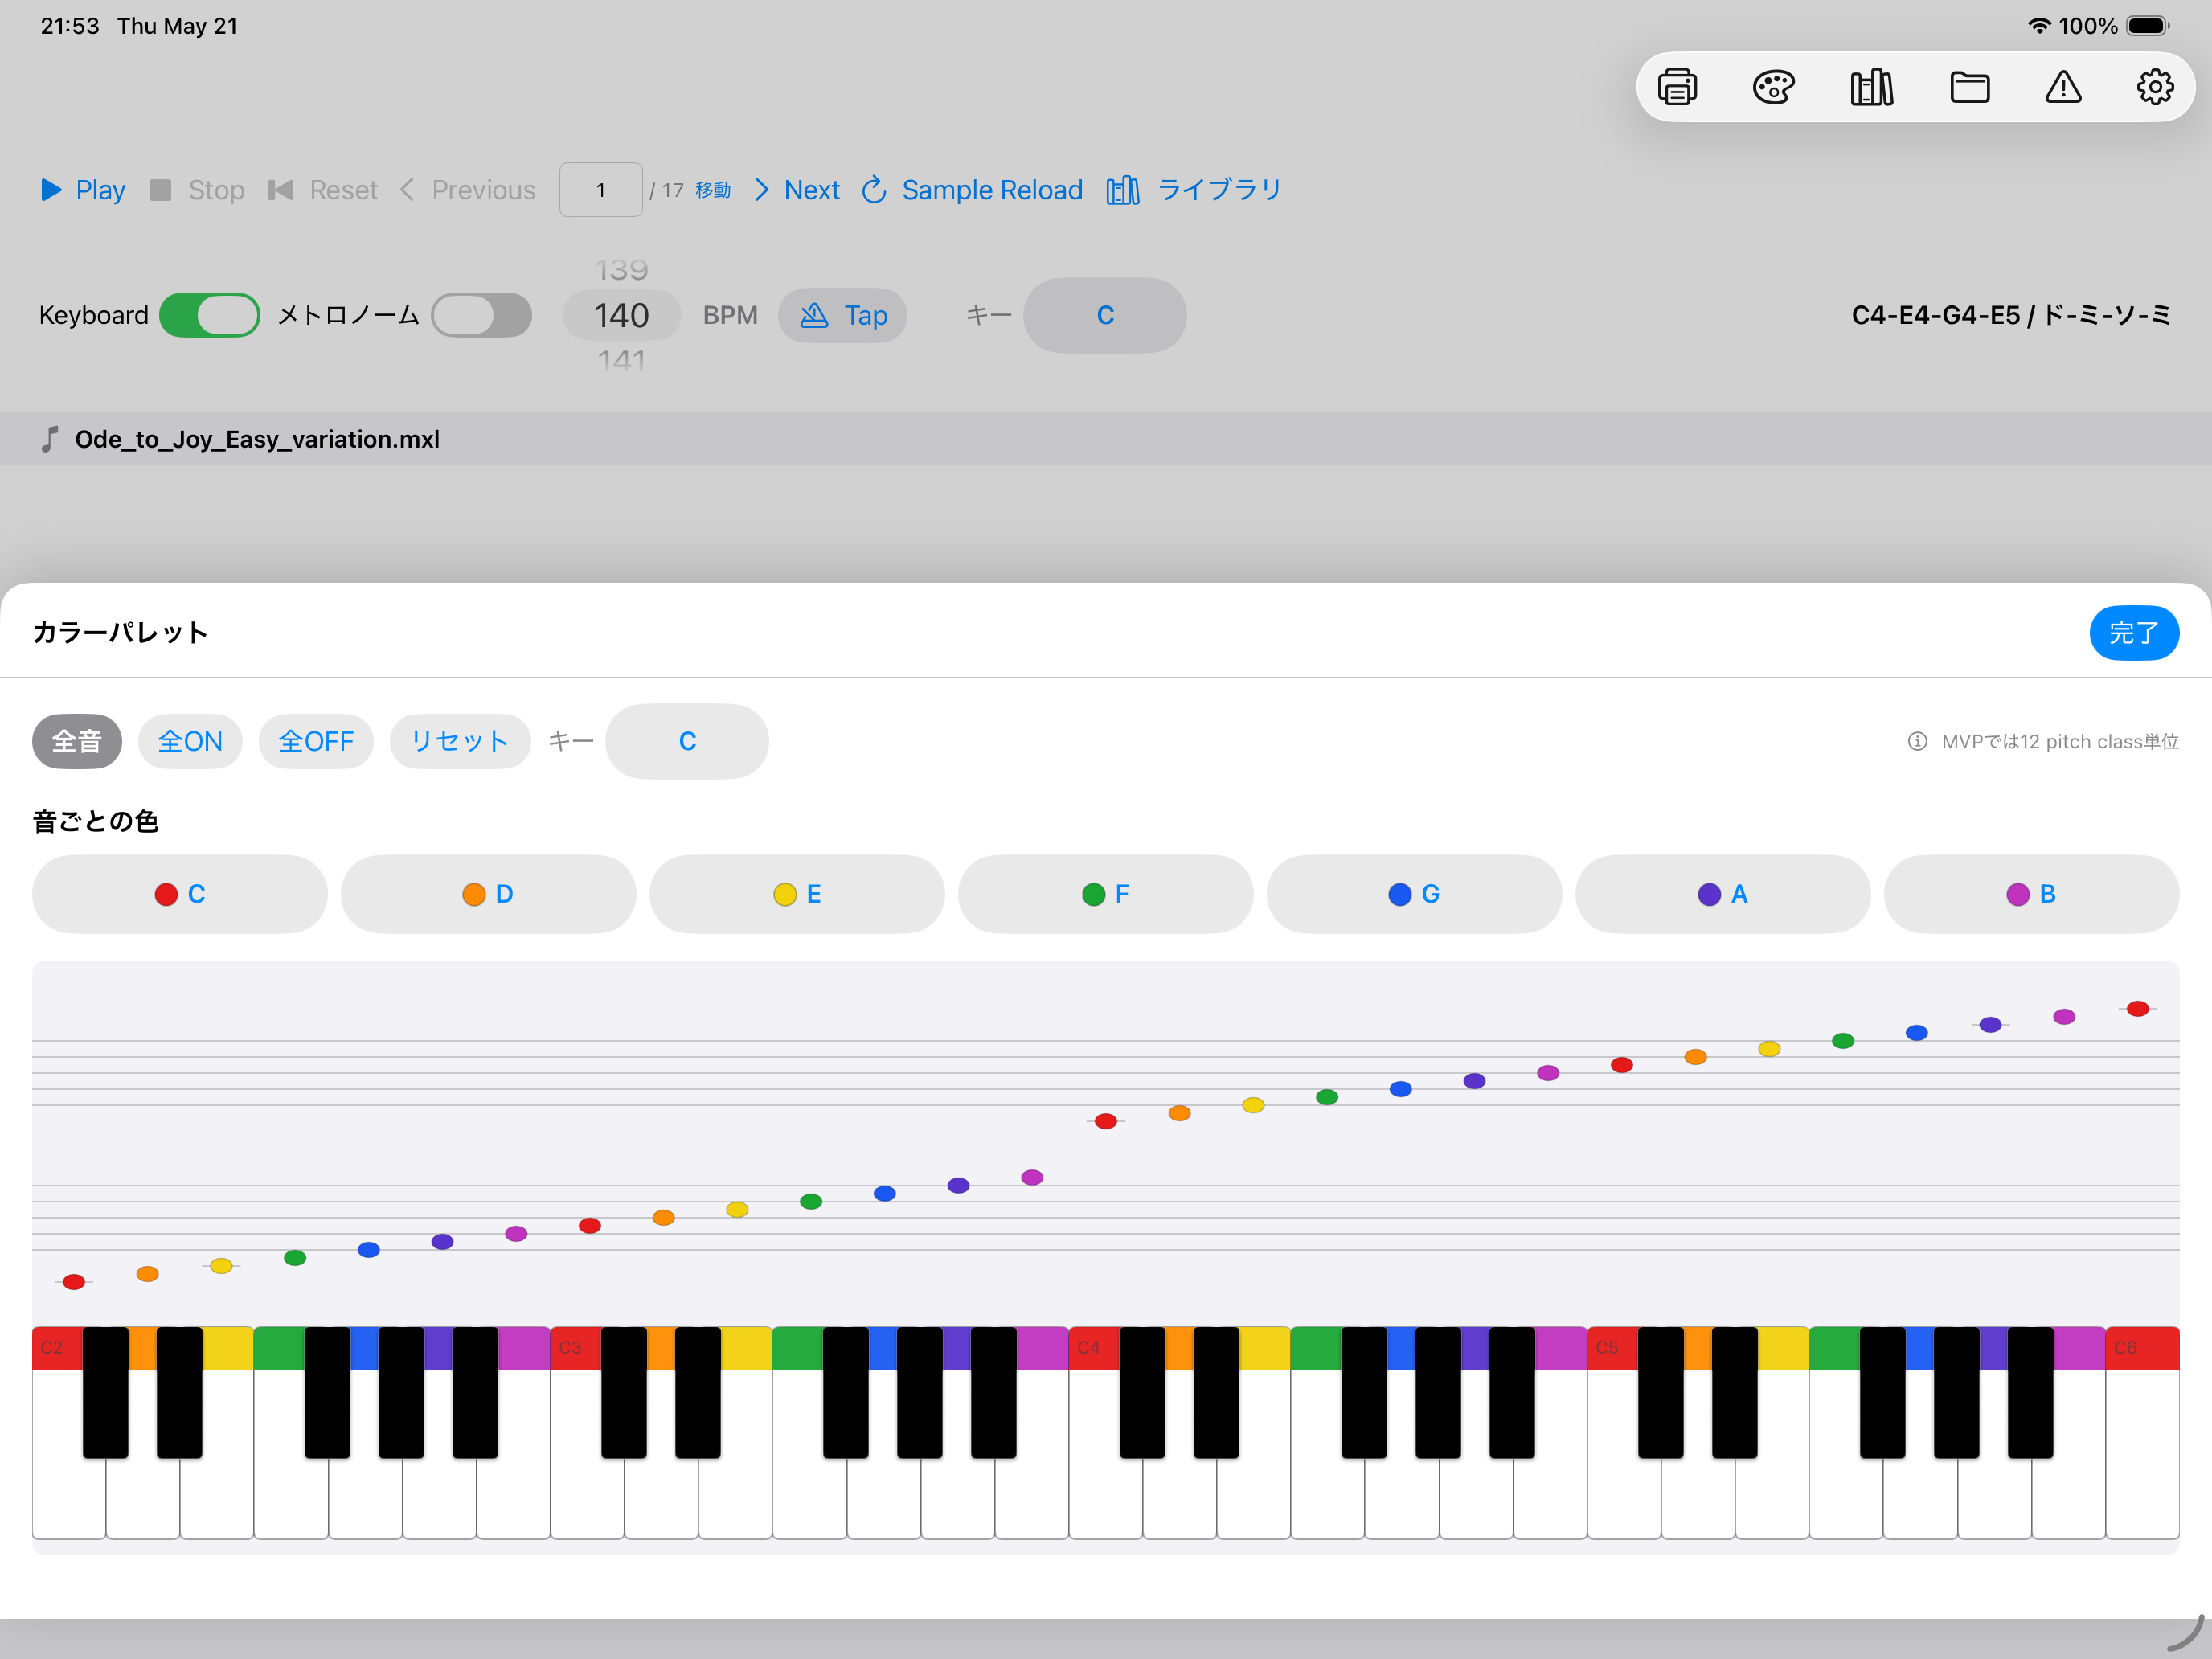Viewport: 2212px width, 1659px height.
Task: Toggle the Keyboard switch off
Action: 210,315
